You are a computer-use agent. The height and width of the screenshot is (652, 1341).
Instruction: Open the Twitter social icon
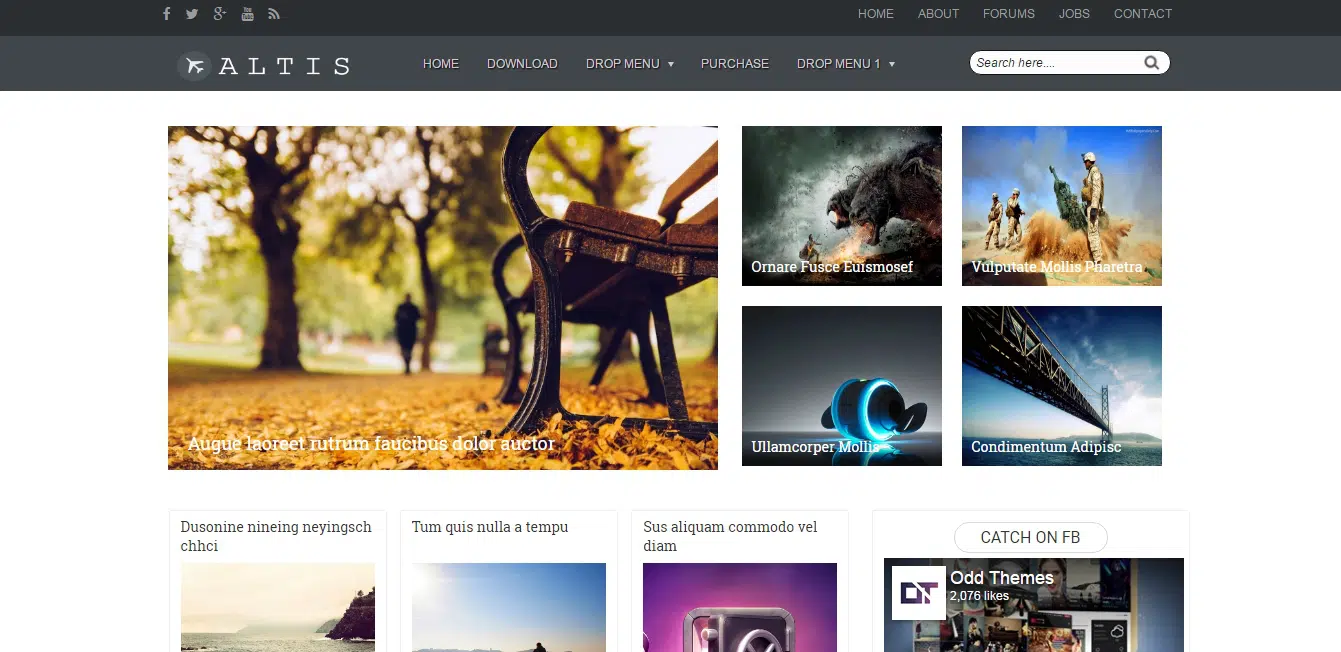point(192,14)
